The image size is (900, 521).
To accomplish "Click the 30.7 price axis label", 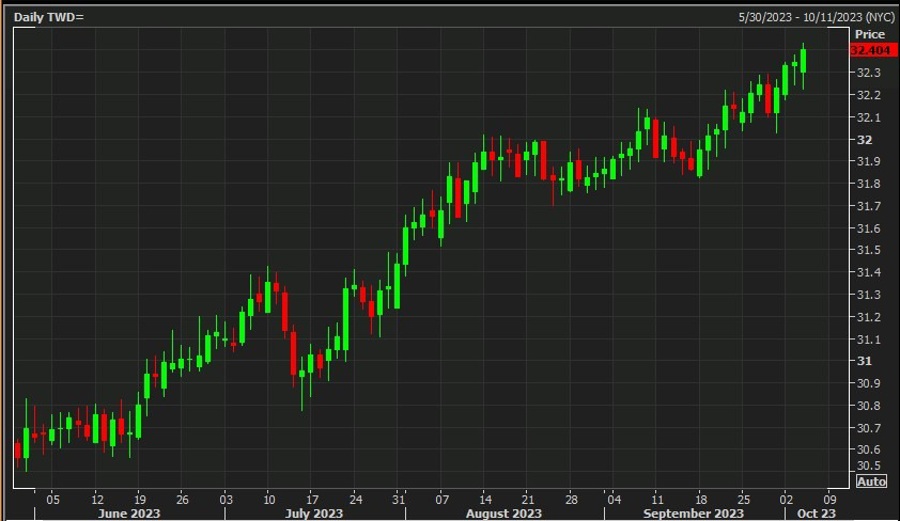I will click(x=868, y=429).
